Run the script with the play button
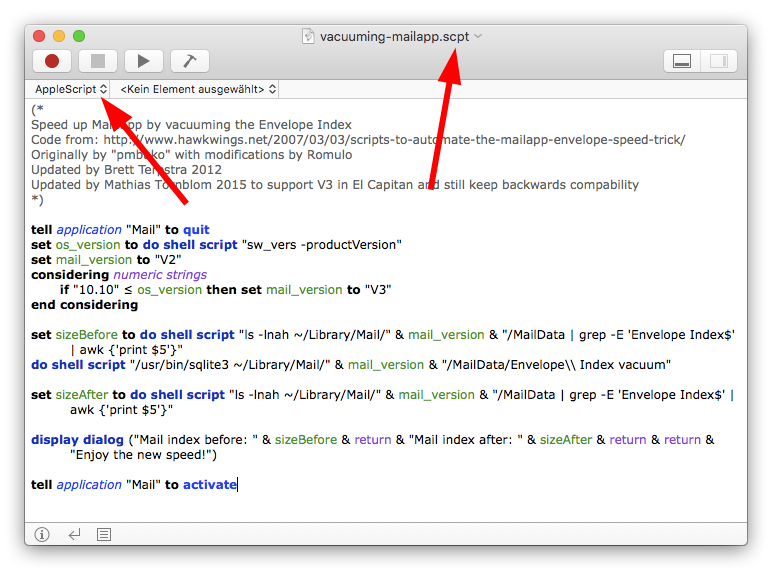The image size is (772, 570). [x=144, y=61]
